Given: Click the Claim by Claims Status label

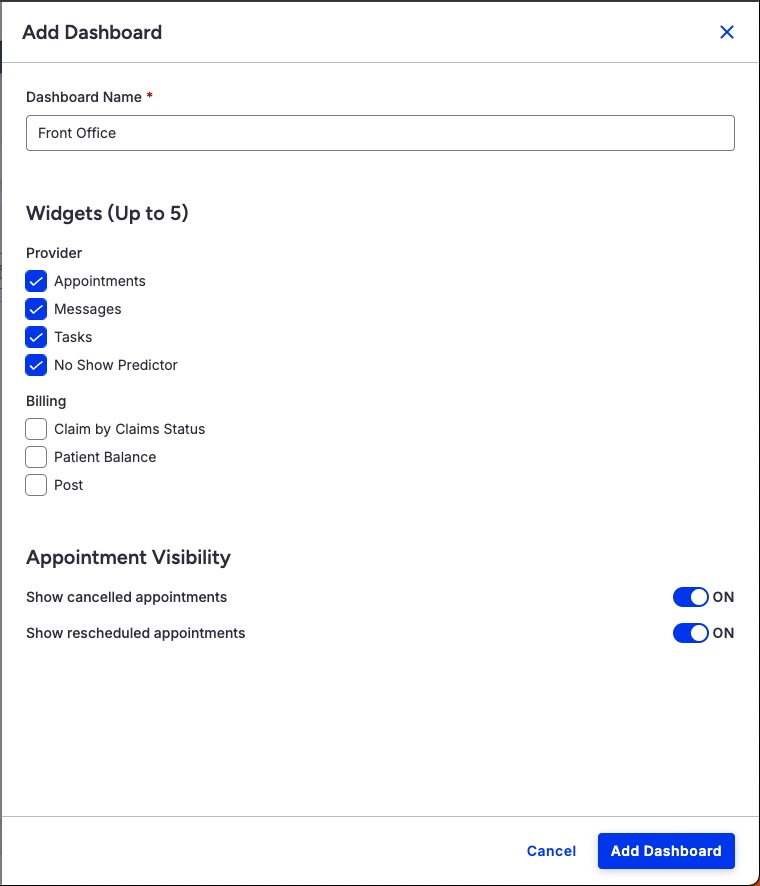Looking at the screenshot, I should click(x=129, y=429).
